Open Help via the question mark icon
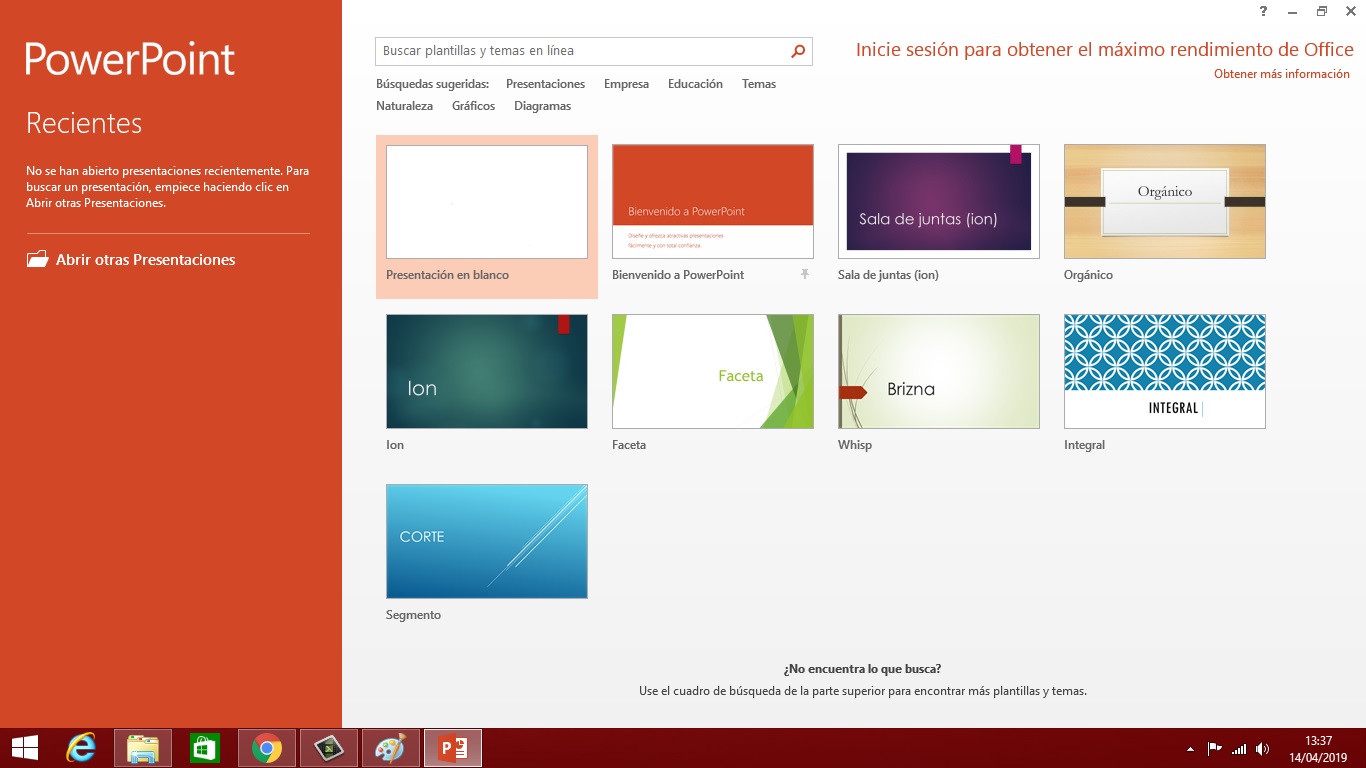This screenshot has width=1366, height=768. click(1262, 11)
